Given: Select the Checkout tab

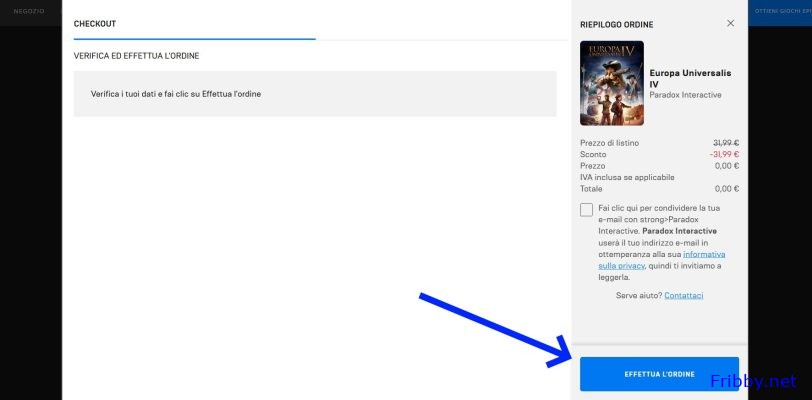Looking at the screenshot, I should 95,23.
